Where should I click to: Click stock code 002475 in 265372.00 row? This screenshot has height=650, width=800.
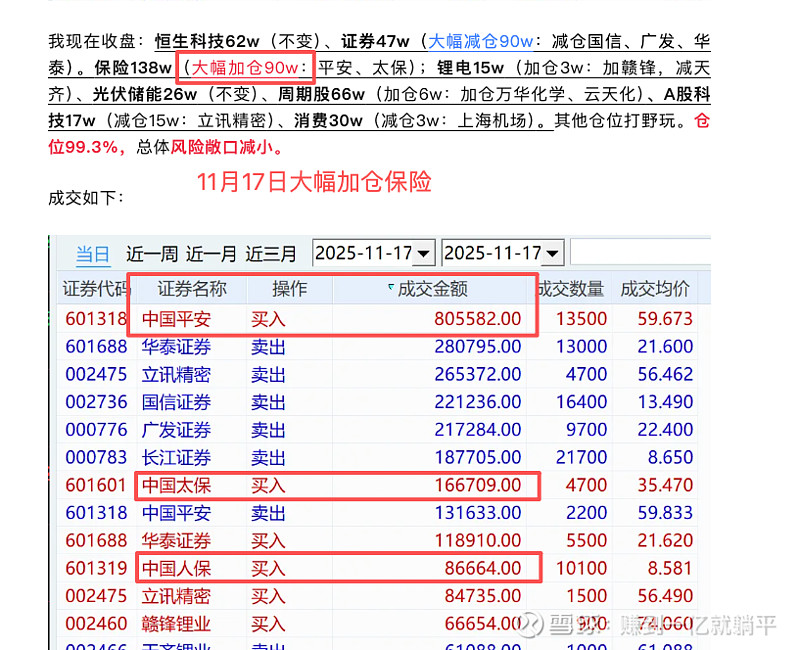[96, 374]
